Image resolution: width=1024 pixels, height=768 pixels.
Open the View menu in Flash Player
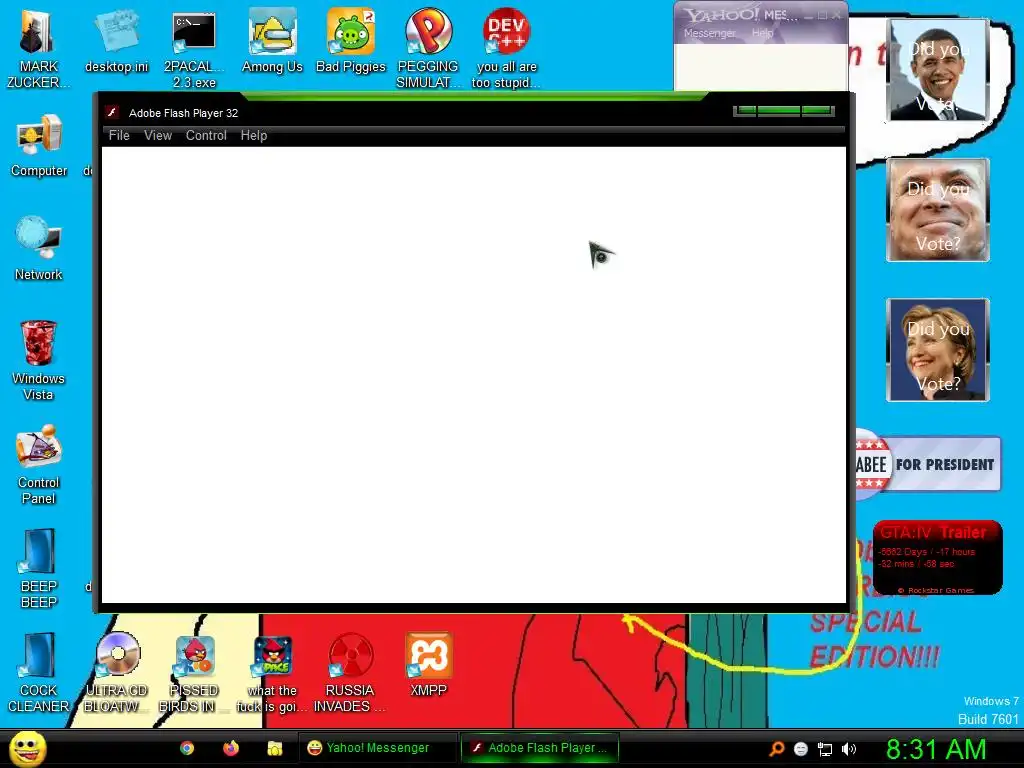pos(158,135)
